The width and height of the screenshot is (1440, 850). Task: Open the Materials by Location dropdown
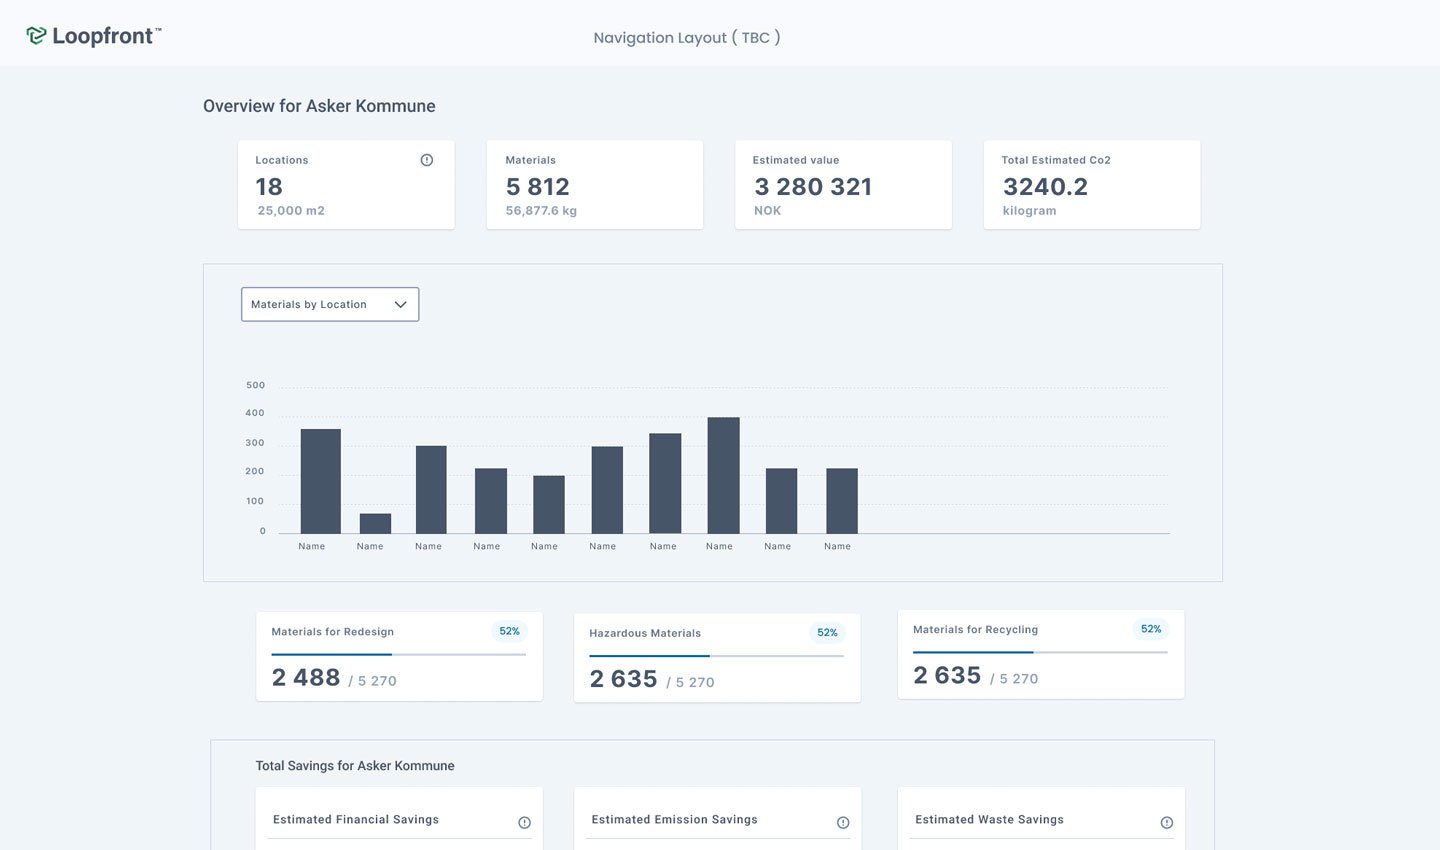coord(330,304)
